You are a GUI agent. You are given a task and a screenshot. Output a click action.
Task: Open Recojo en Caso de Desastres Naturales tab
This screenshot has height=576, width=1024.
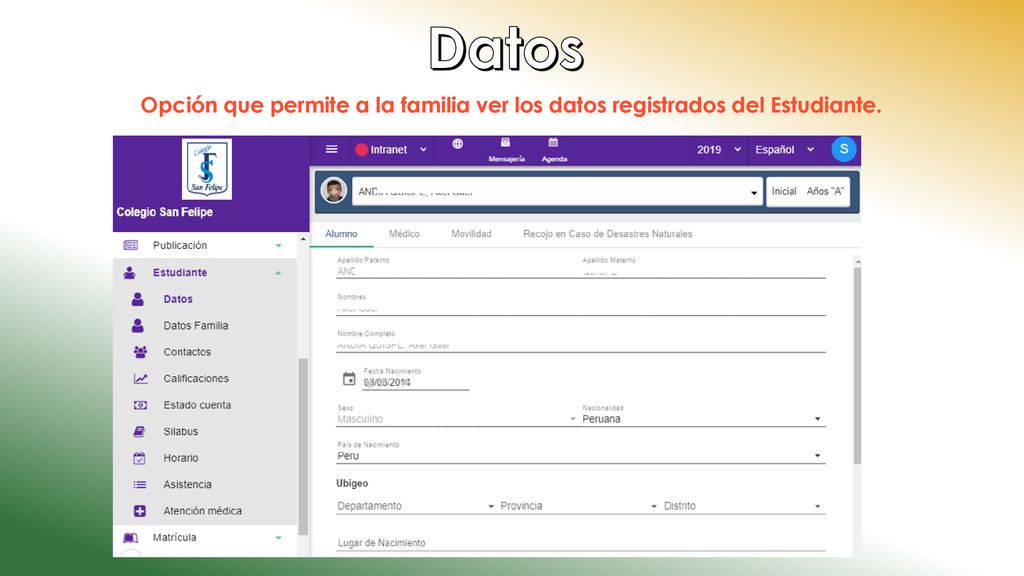[x=607, y=234]
